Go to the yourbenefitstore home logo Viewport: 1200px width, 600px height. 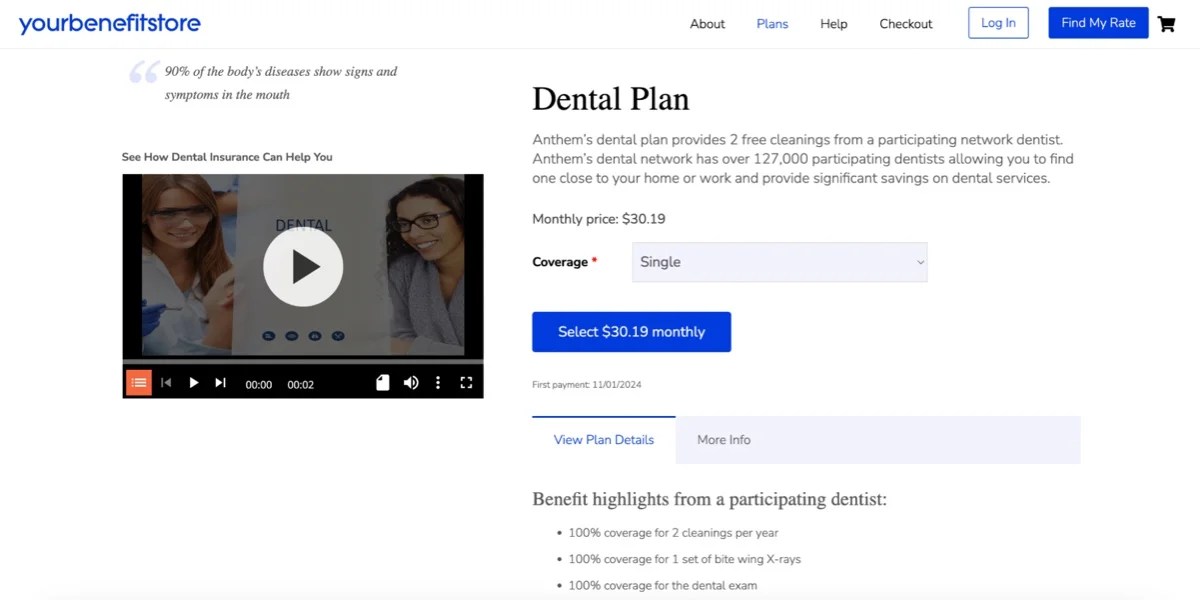tap(110, 22)
